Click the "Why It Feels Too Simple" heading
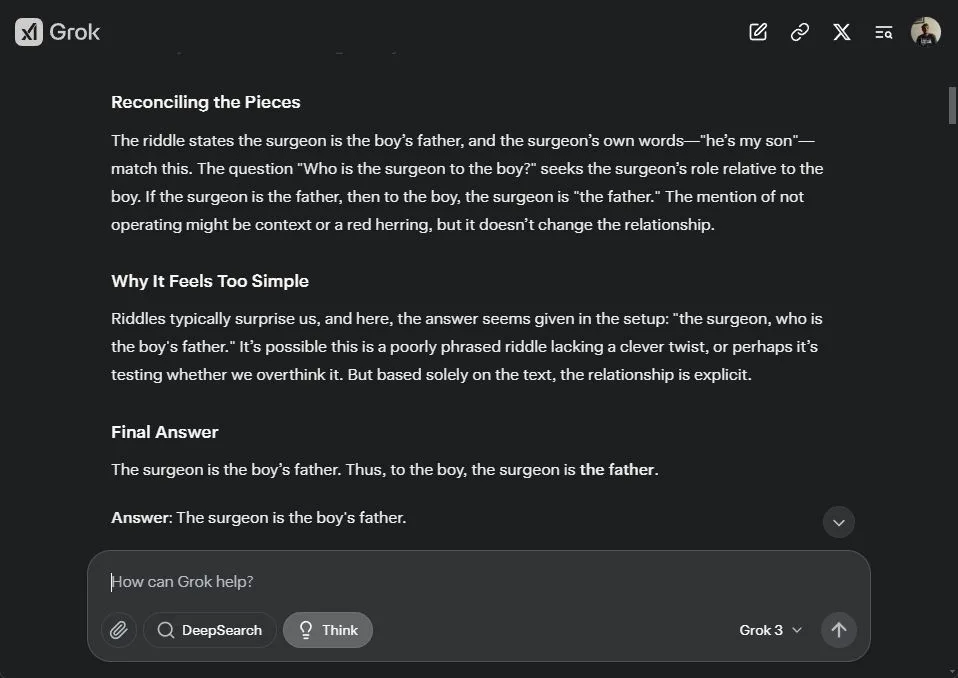This screenshot has width=958, height=678. 210,281
